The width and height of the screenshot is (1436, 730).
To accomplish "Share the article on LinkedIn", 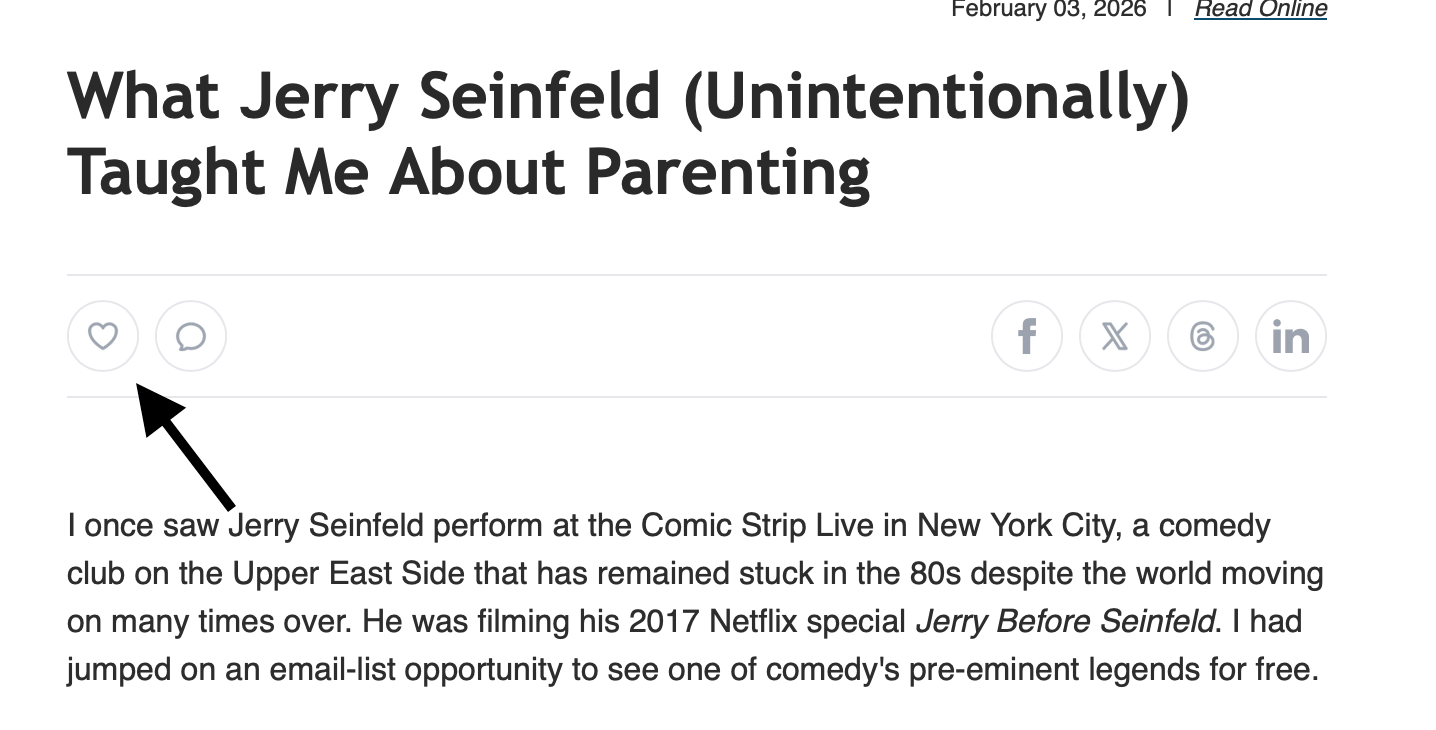I will [1290, 336].
